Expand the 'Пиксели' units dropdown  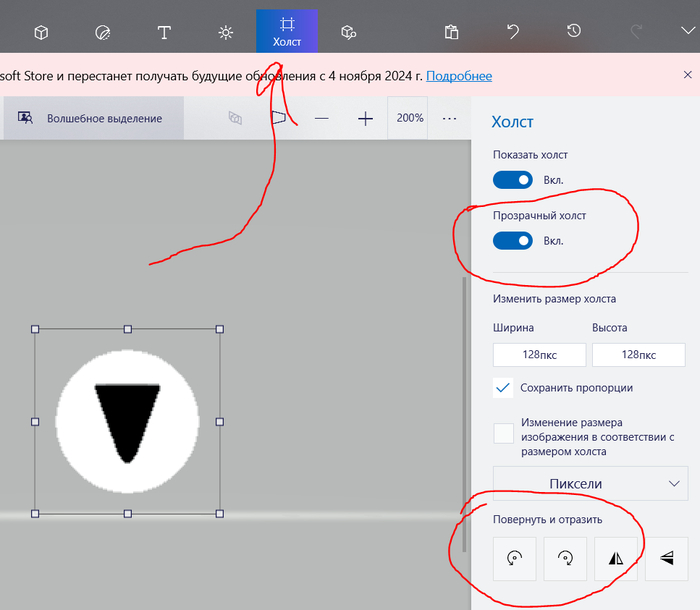coord(590,484)
